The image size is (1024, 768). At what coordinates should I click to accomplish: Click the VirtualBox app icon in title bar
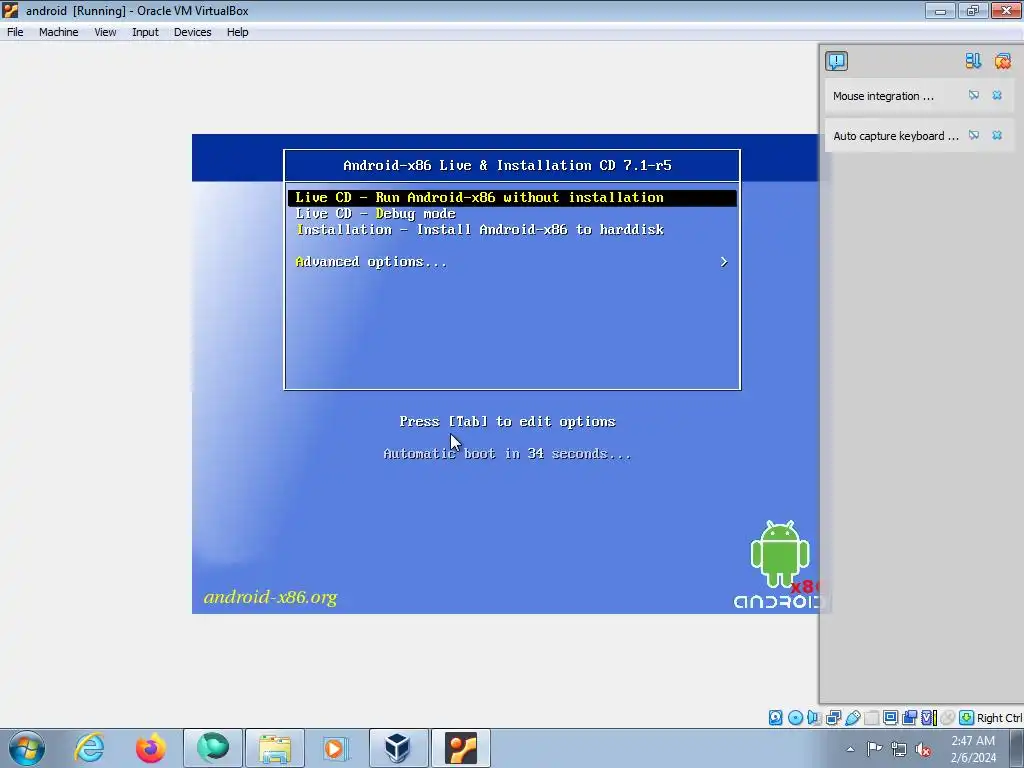coord(10,10)
